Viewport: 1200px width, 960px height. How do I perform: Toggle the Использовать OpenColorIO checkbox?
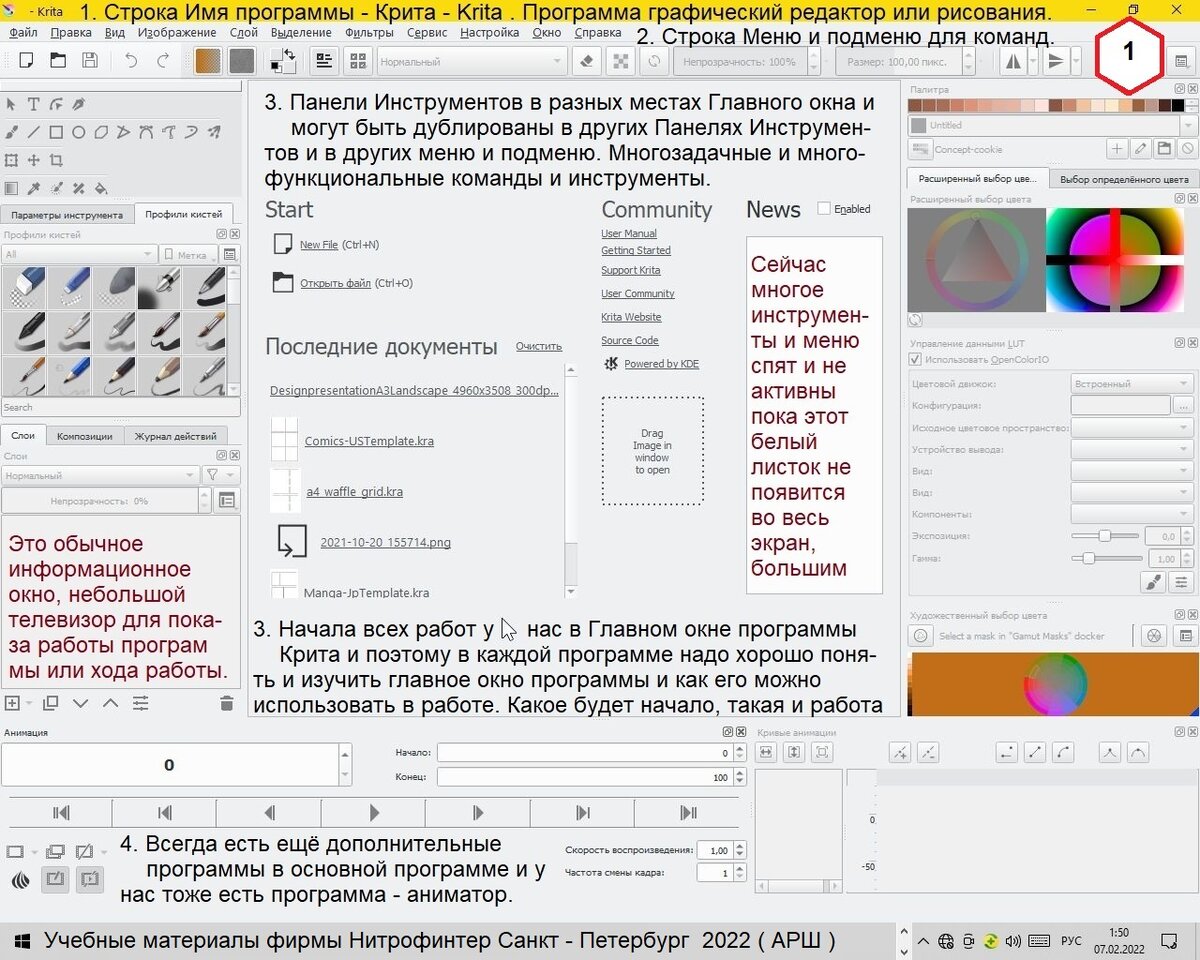[x=914, y=359]
